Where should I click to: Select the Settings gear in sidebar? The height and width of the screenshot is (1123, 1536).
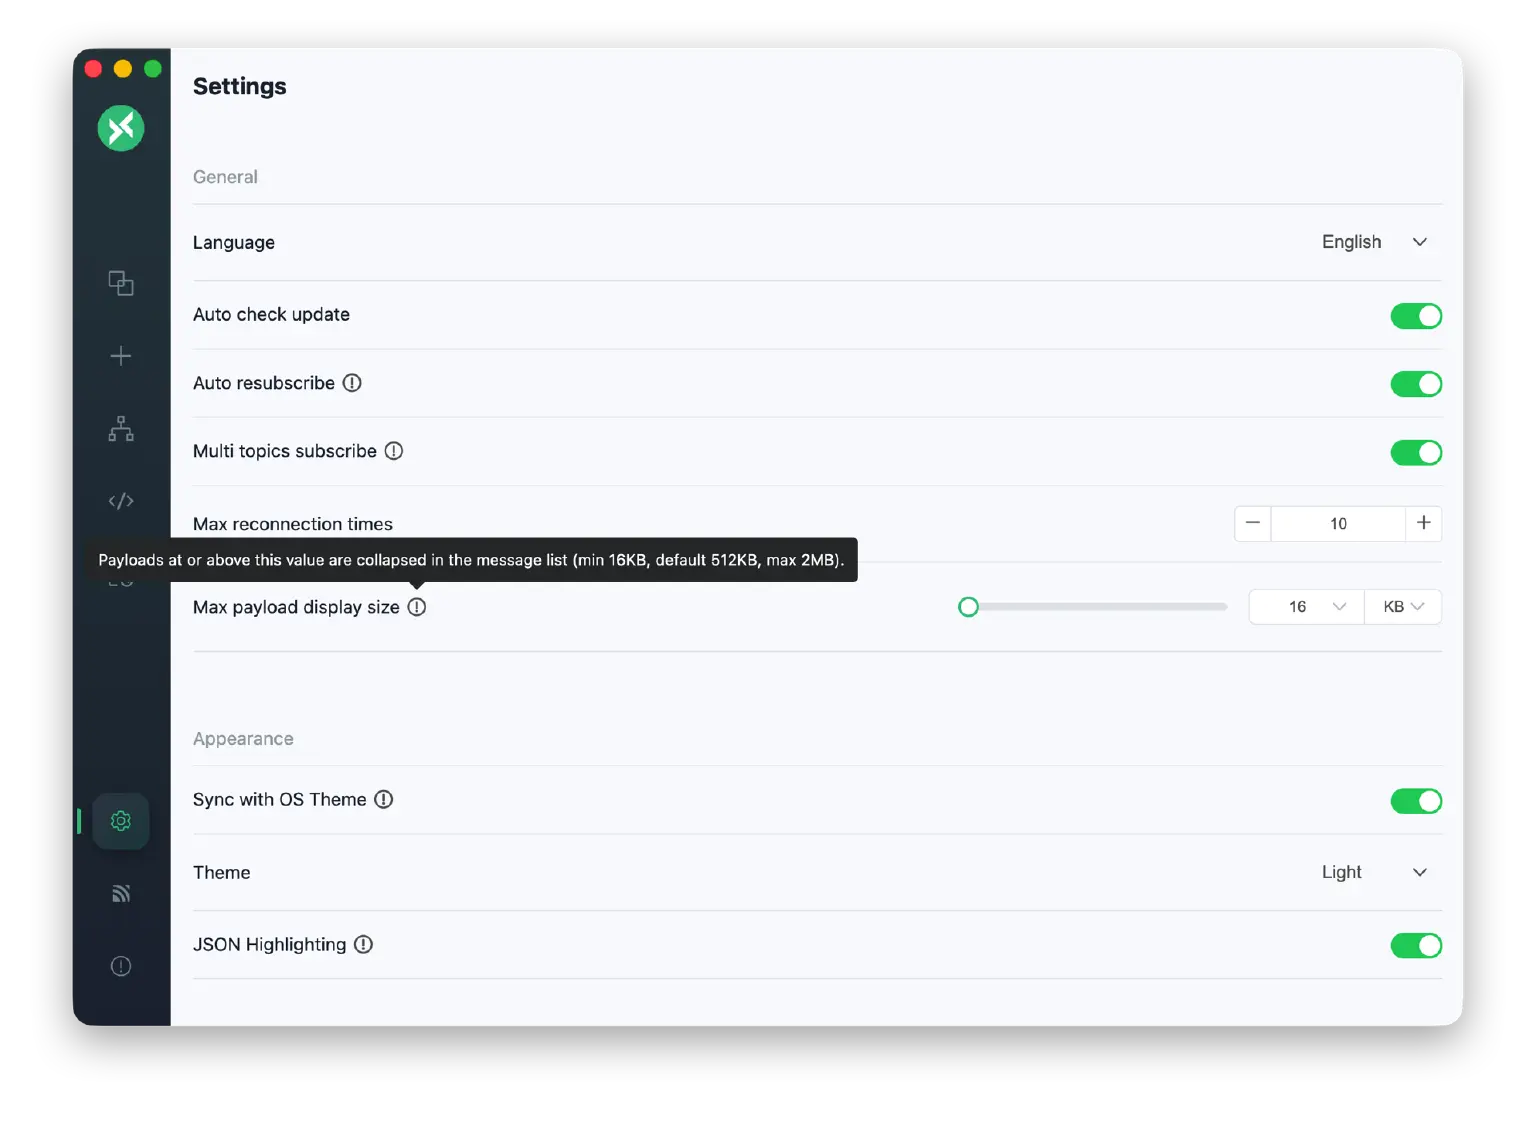click(x=121, y=821)
